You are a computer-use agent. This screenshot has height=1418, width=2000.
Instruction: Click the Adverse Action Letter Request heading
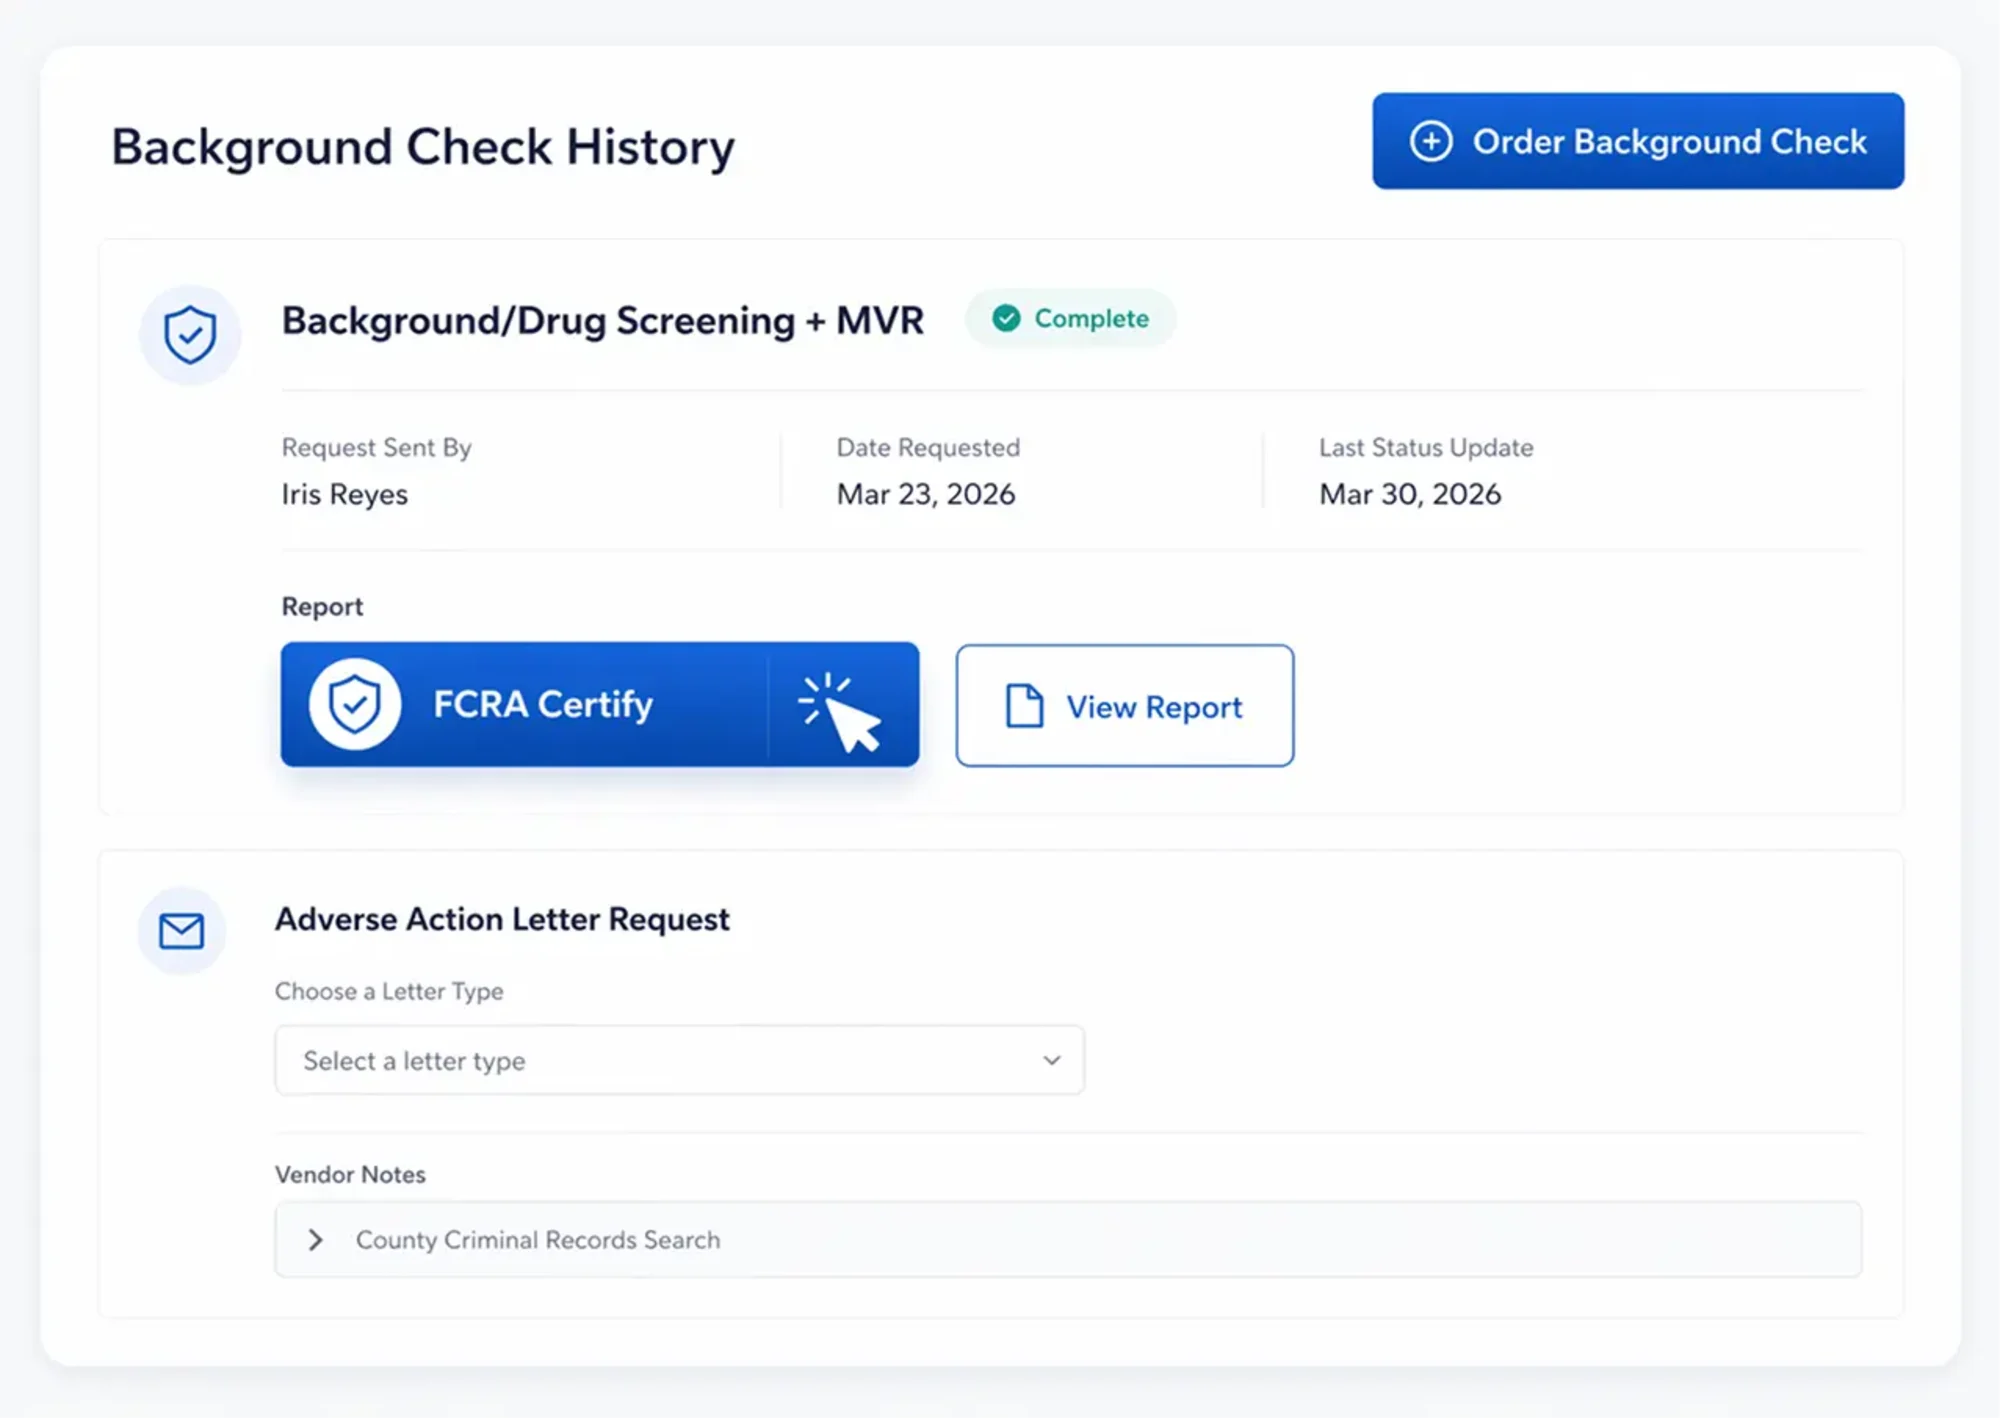(x=502, y=919)
